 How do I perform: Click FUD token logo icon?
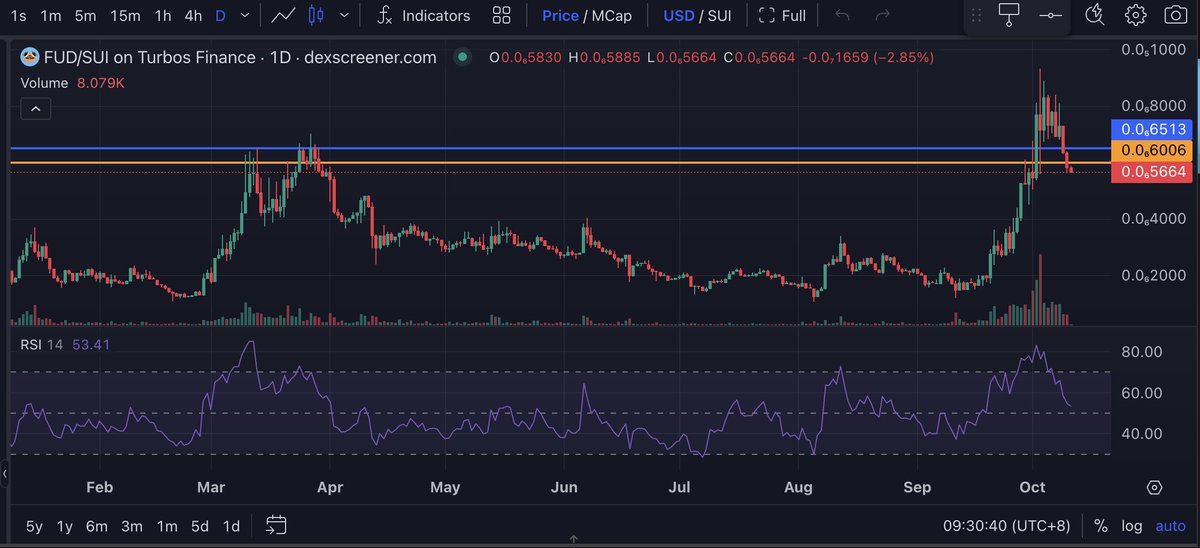click(30, 57)
